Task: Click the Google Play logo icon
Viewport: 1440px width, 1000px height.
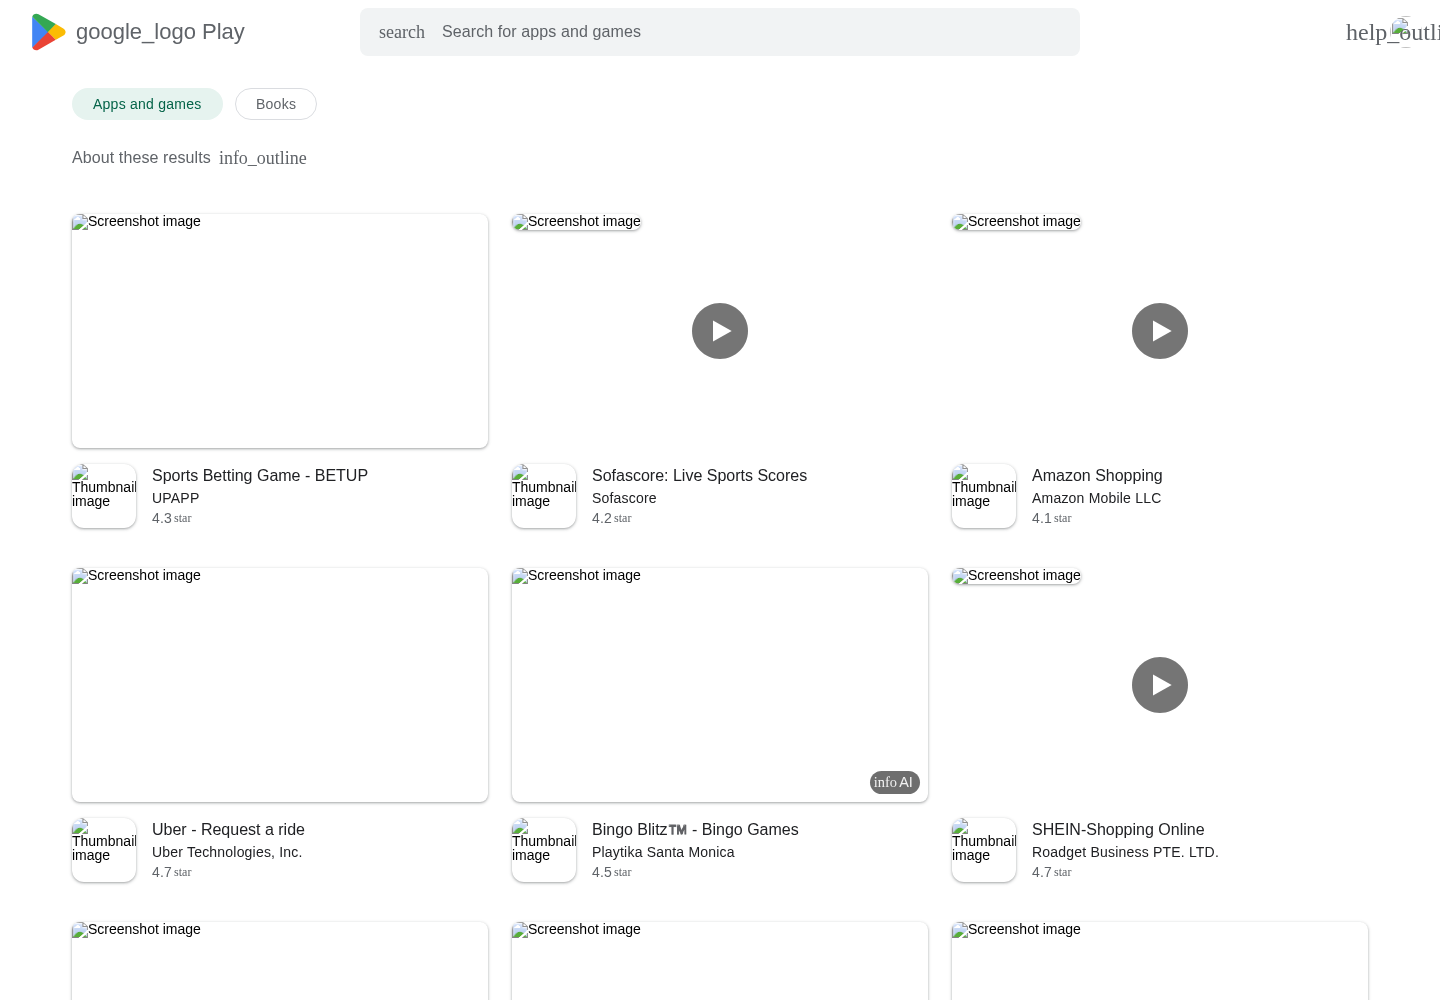Action: (x=48, y=32)
